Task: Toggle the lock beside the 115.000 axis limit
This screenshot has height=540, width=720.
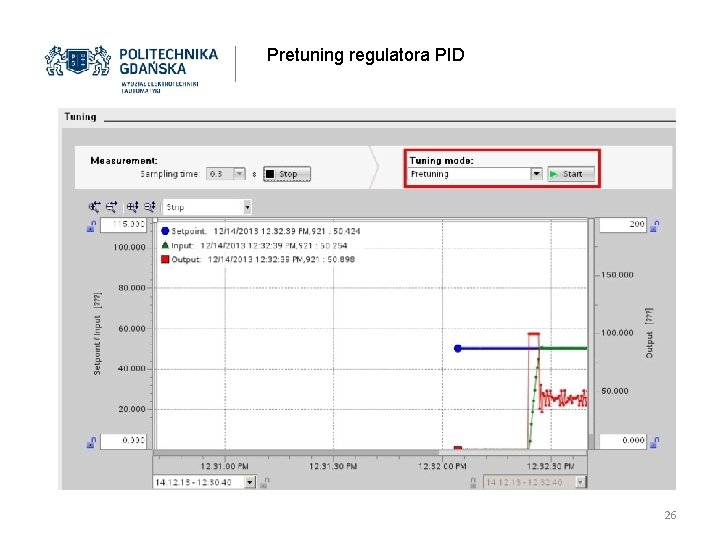Action: [x=91, y=226]
